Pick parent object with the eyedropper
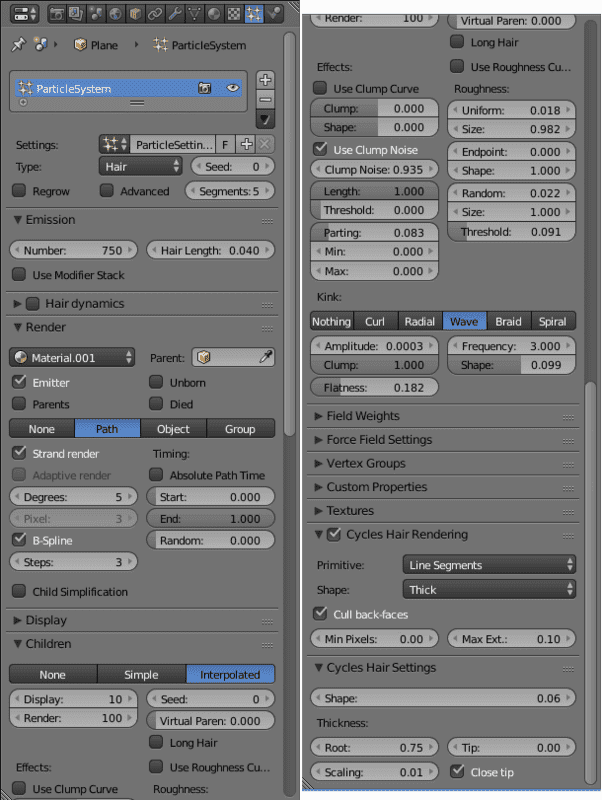The width and height of the screenshot is (602, 800). click(x=266, y=357)
